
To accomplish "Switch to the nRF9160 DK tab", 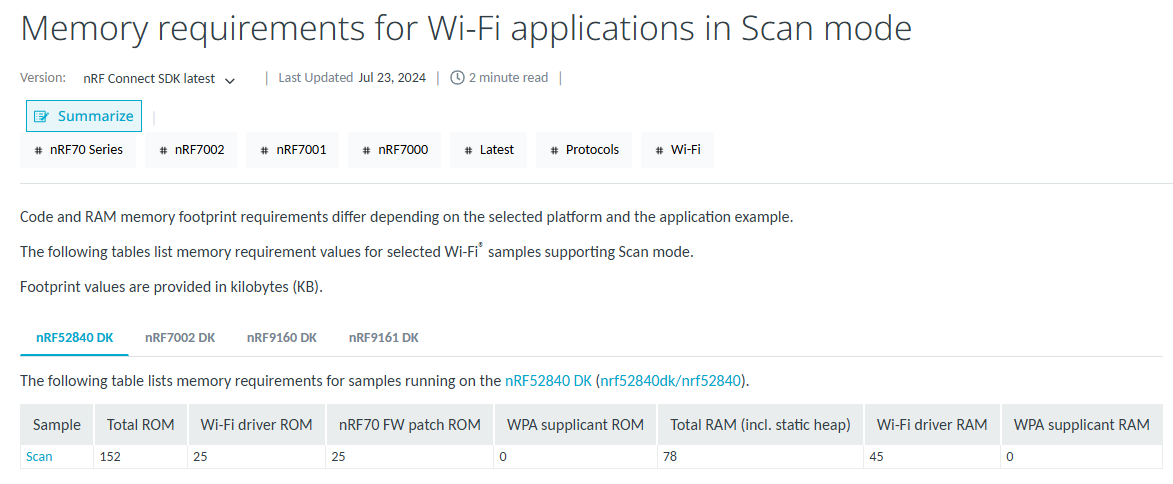I will tap(282, 337).
